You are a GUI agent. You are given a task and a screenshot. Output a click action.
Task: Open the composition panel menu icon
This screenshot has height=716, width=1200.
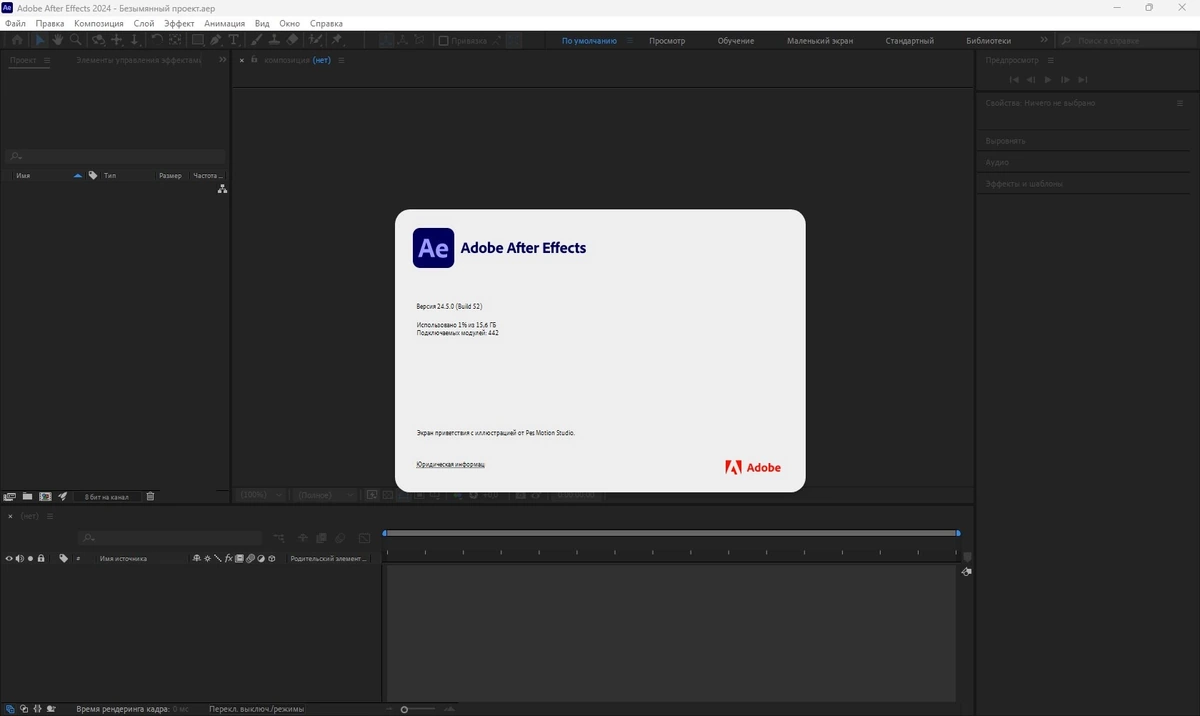click(341, 60)
